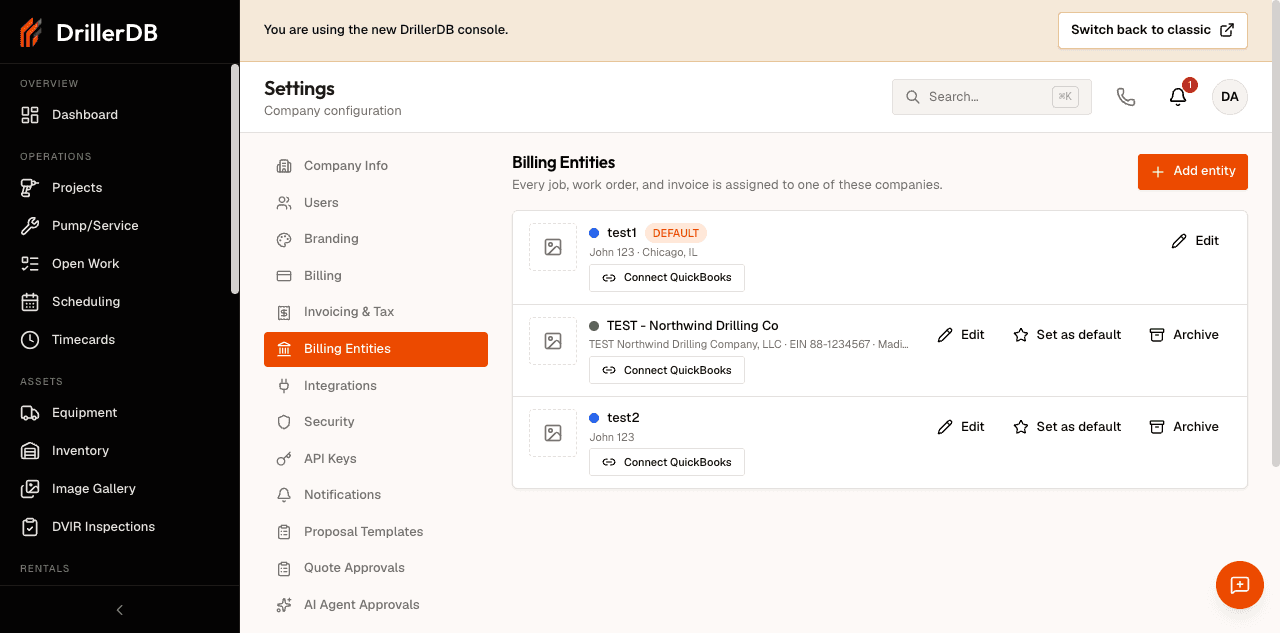Screen dimensions: 1280x633
Task: Click the test1 blue color dot
Action: click(x=594, y=233)
